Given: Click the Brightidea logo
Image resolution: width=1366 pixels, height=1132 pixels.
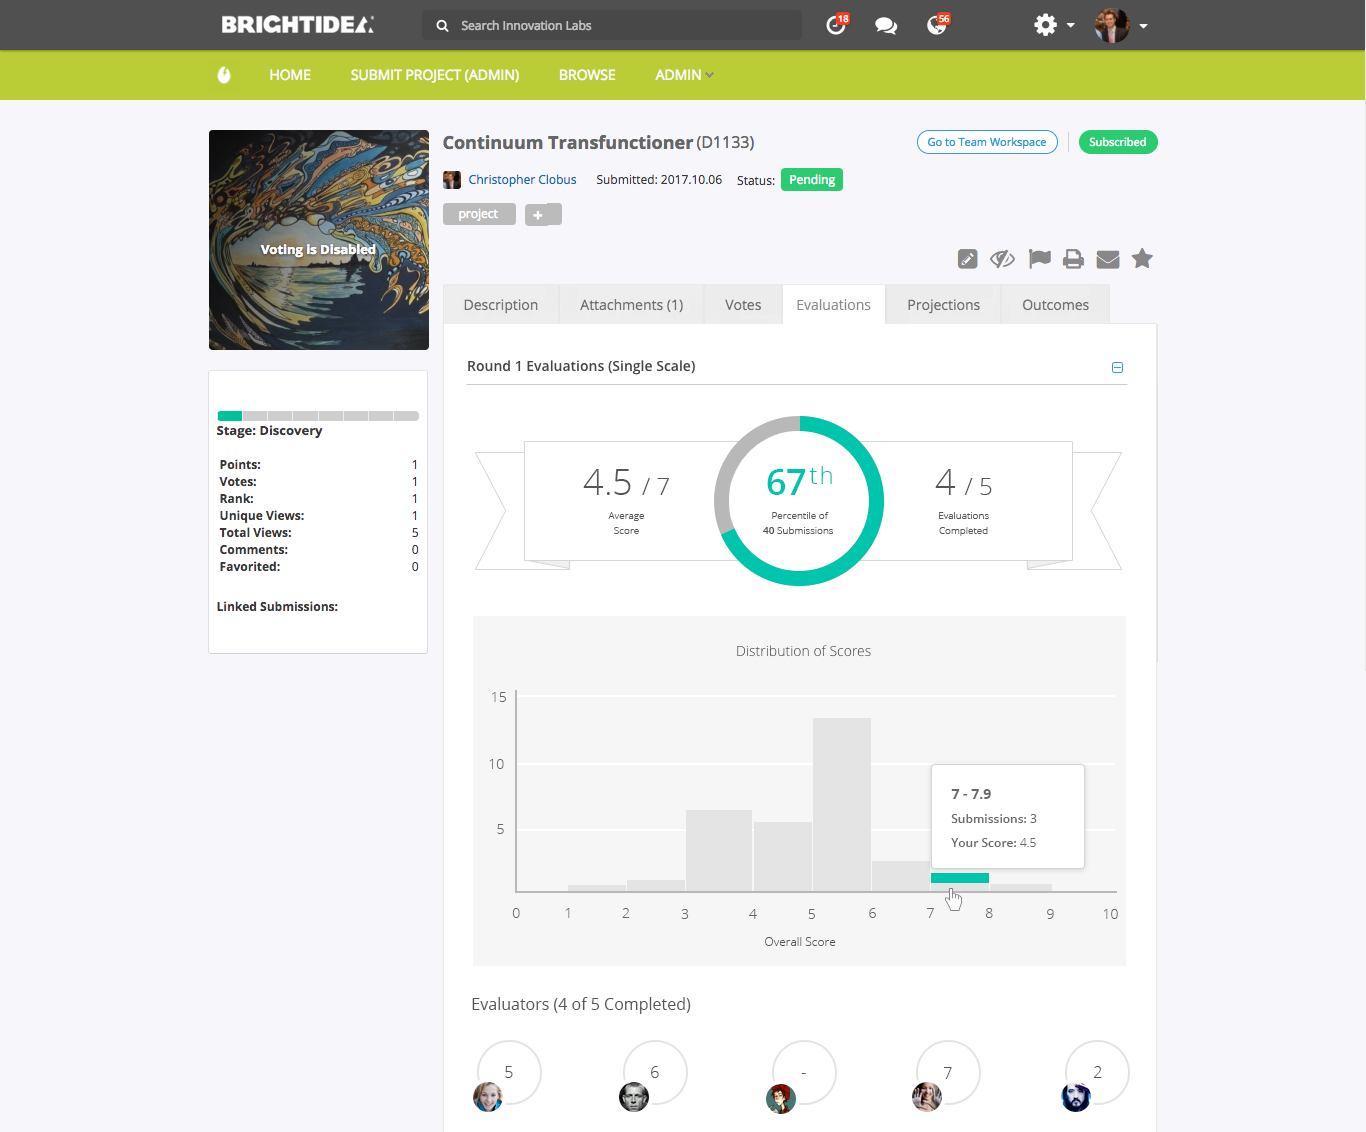Looking at the screenshot, I should click(x=298, y=25).
